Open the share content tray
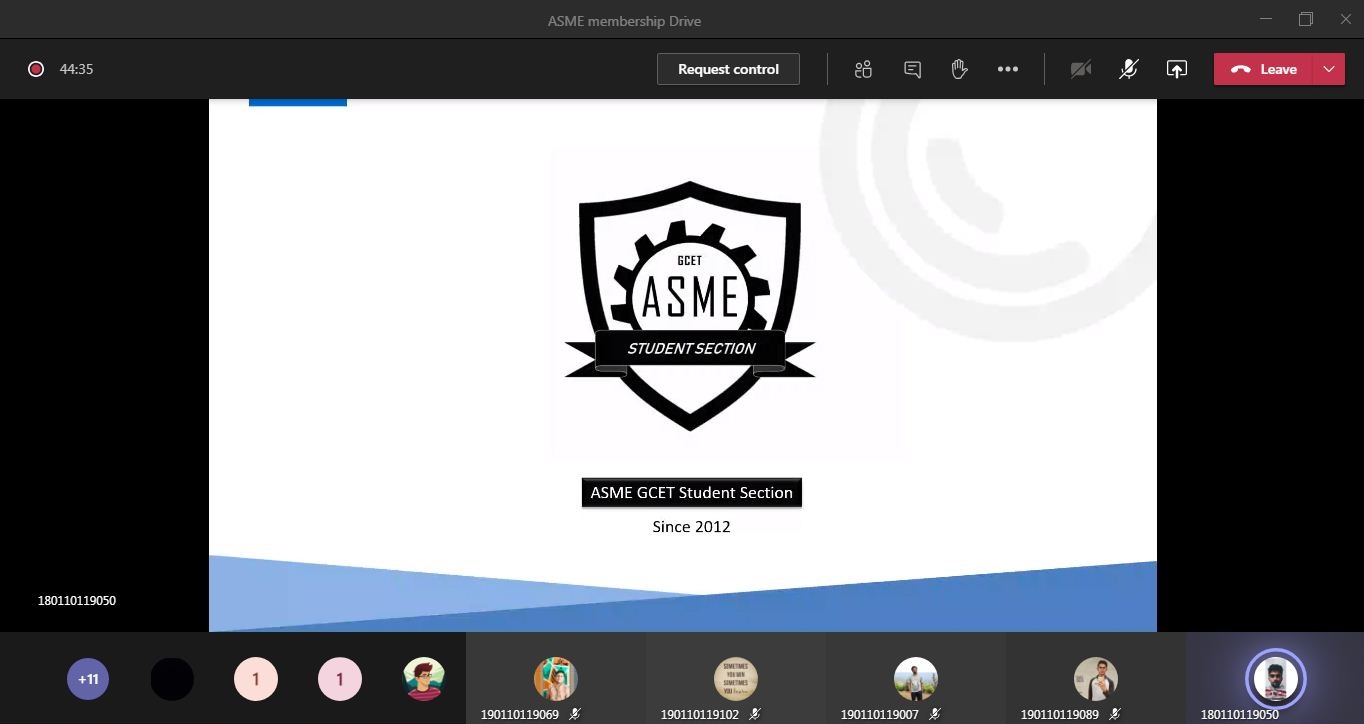This screenshot has height=724, width=1364. (1177, 69)
